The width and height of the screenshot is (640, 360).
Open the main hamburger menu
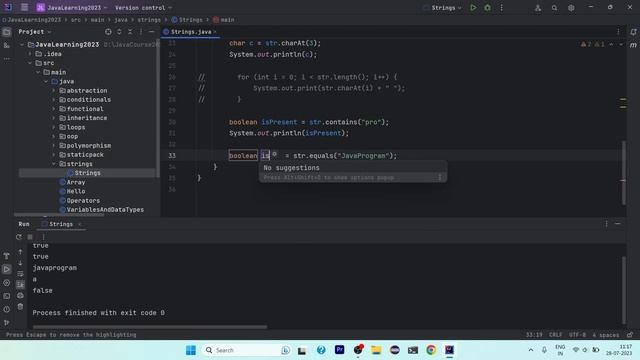(x=24, y=7)
